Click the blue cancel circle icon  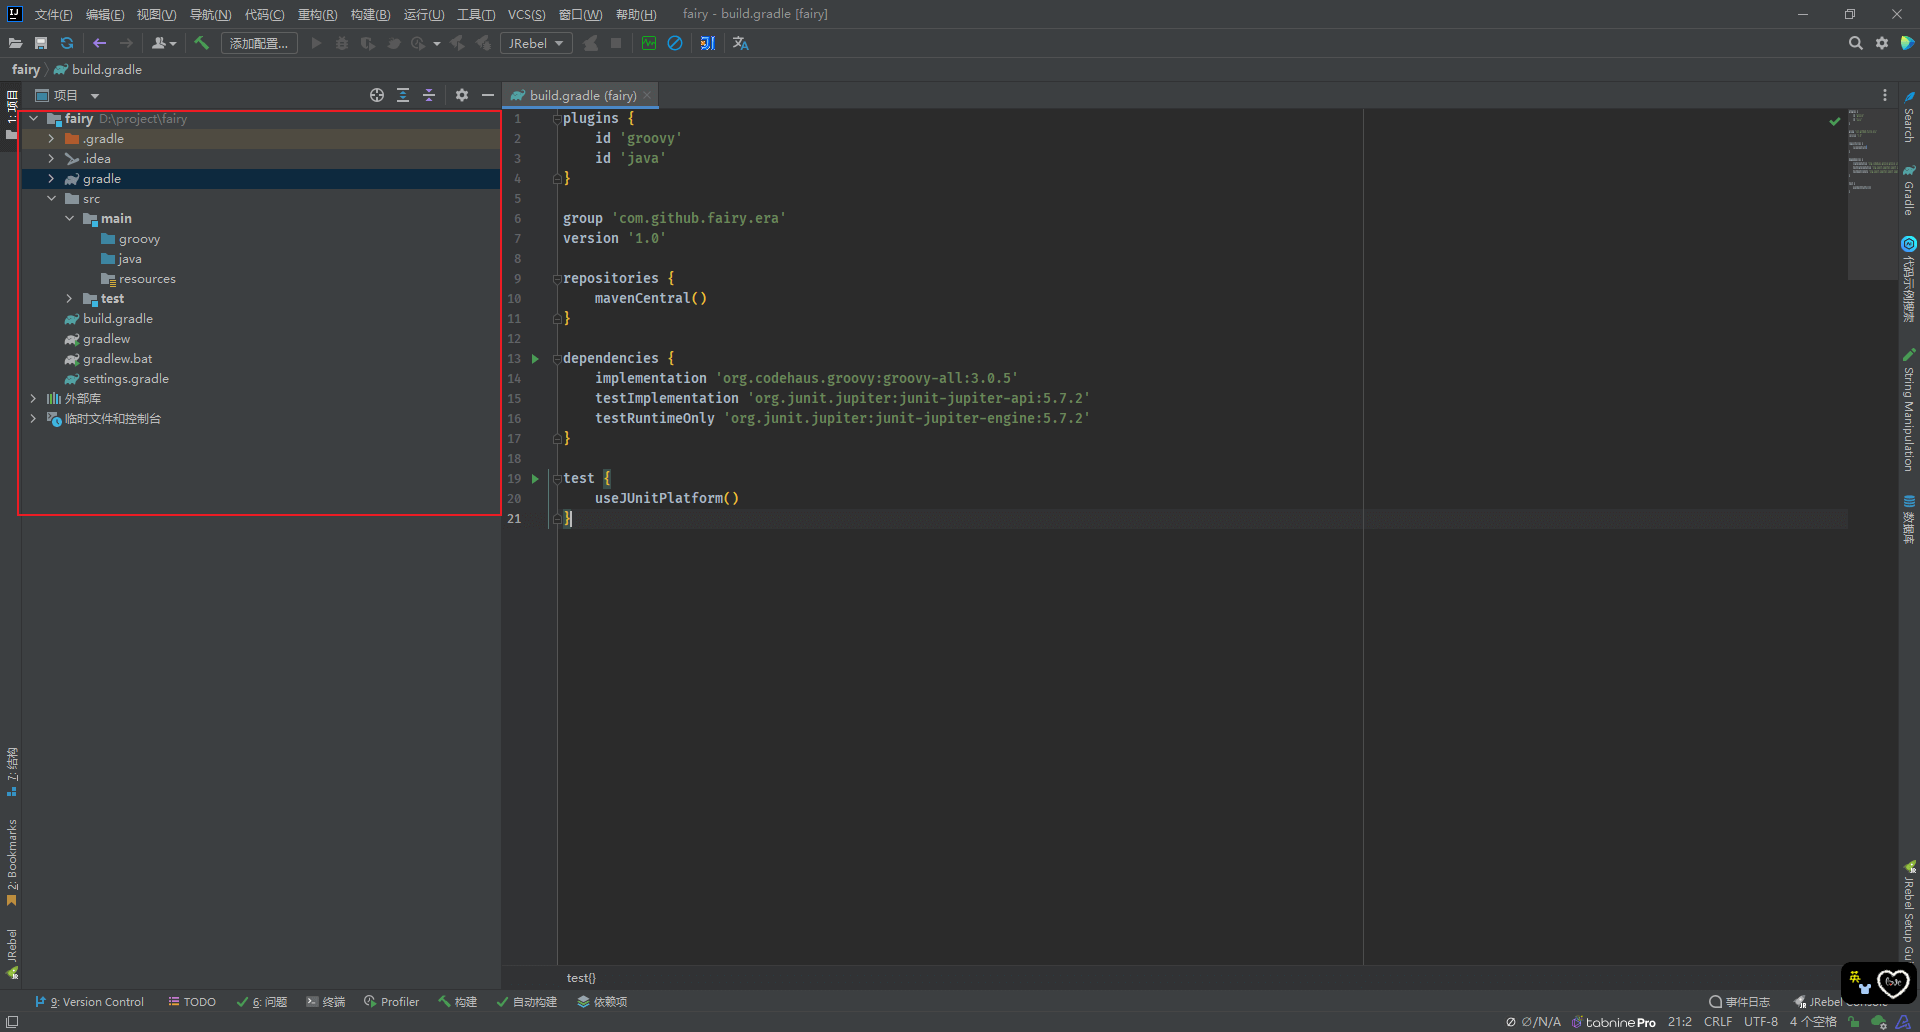(675, 43)
